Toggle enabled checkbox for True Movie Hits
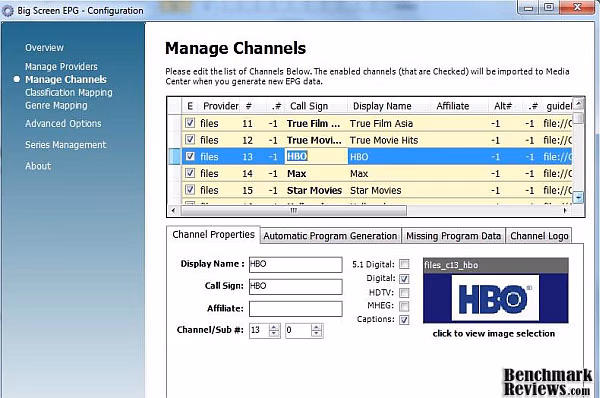The height and width of the screenshot is (398, 600). coord(190,140)
